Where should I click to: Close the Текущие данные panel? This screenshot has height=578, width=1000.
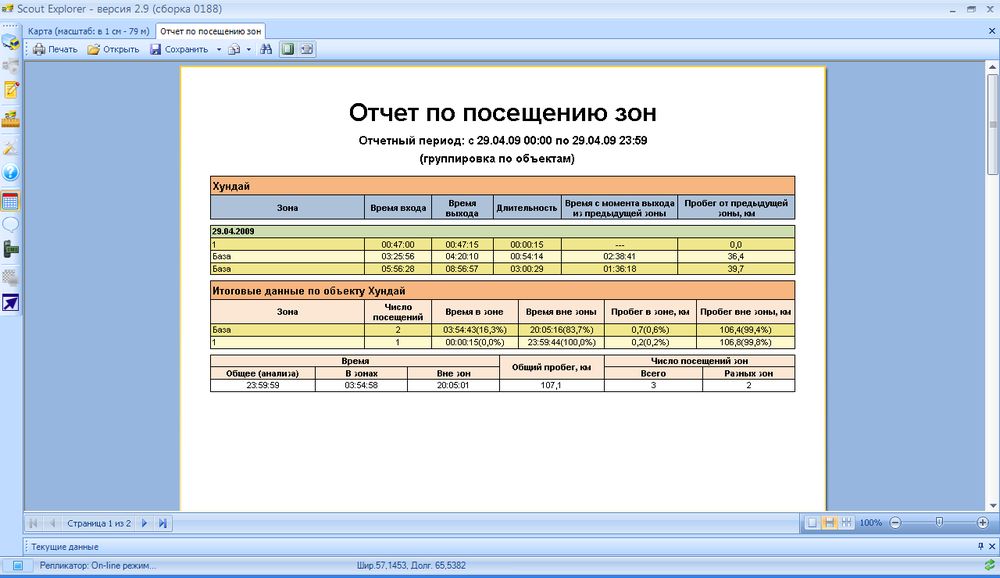pyautogui.click(x=992, y=546)
